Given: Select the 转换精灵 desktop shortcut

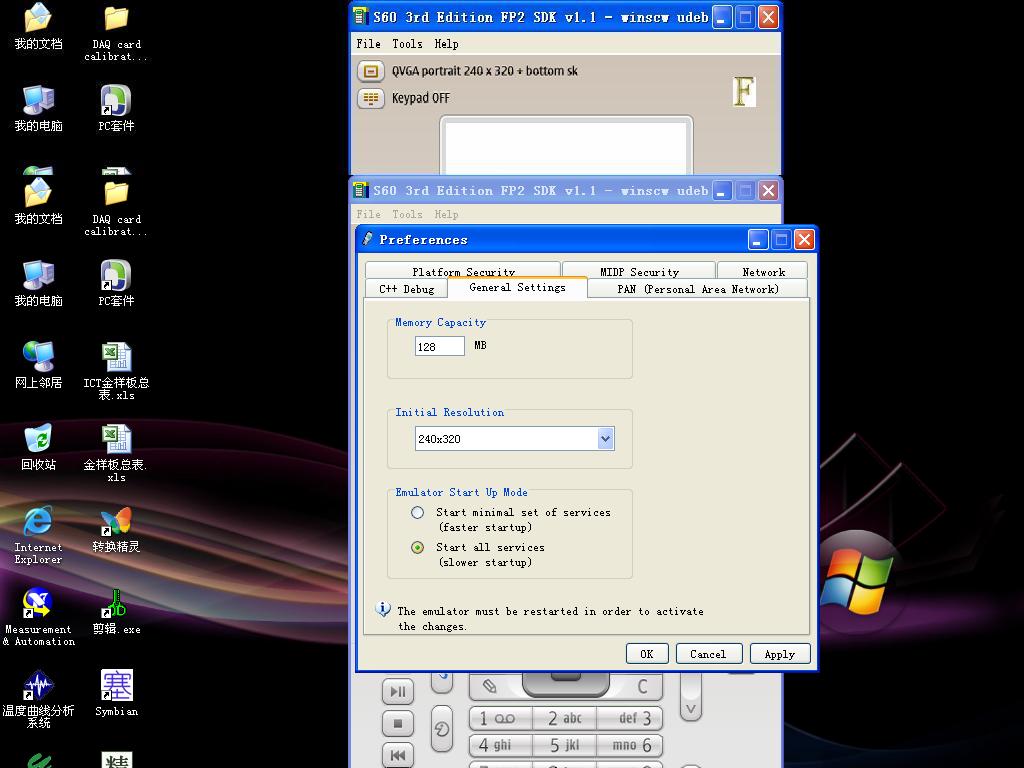Looking at the screenshot, I should coord(116,529).
